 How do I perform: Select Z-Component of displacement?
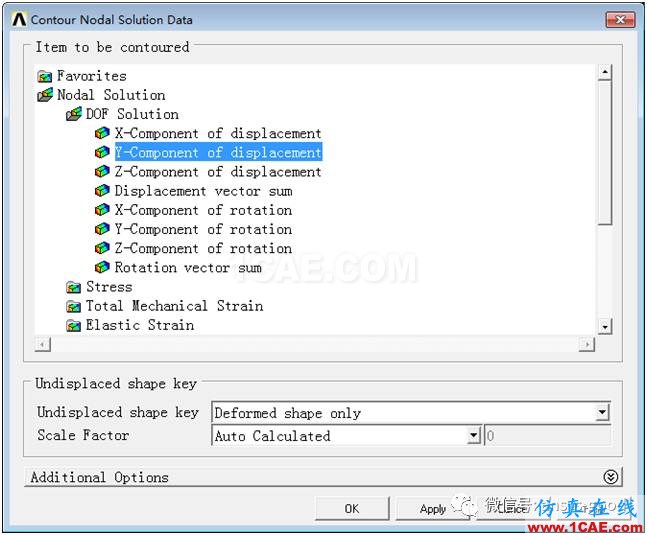pos(218,172)
